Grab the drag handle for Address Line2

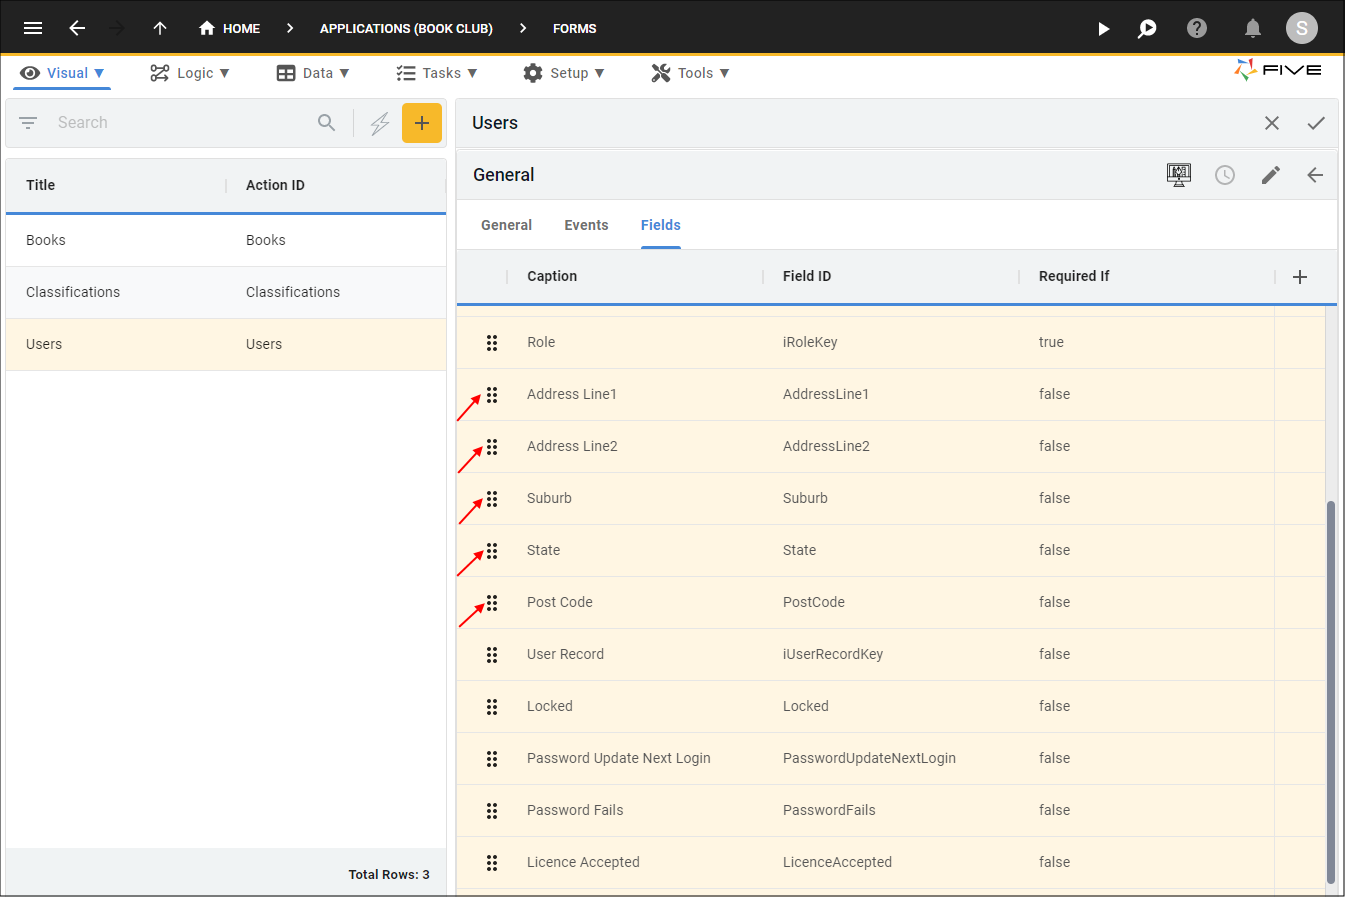click(x=492, y=447)
